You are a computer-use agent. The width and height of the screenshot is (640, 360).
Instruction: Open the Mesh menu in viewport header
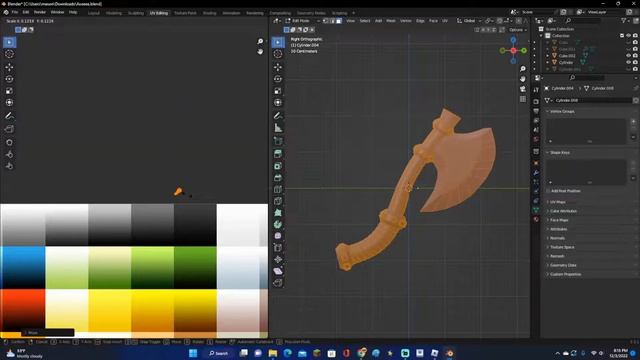(x=391, y=21)
